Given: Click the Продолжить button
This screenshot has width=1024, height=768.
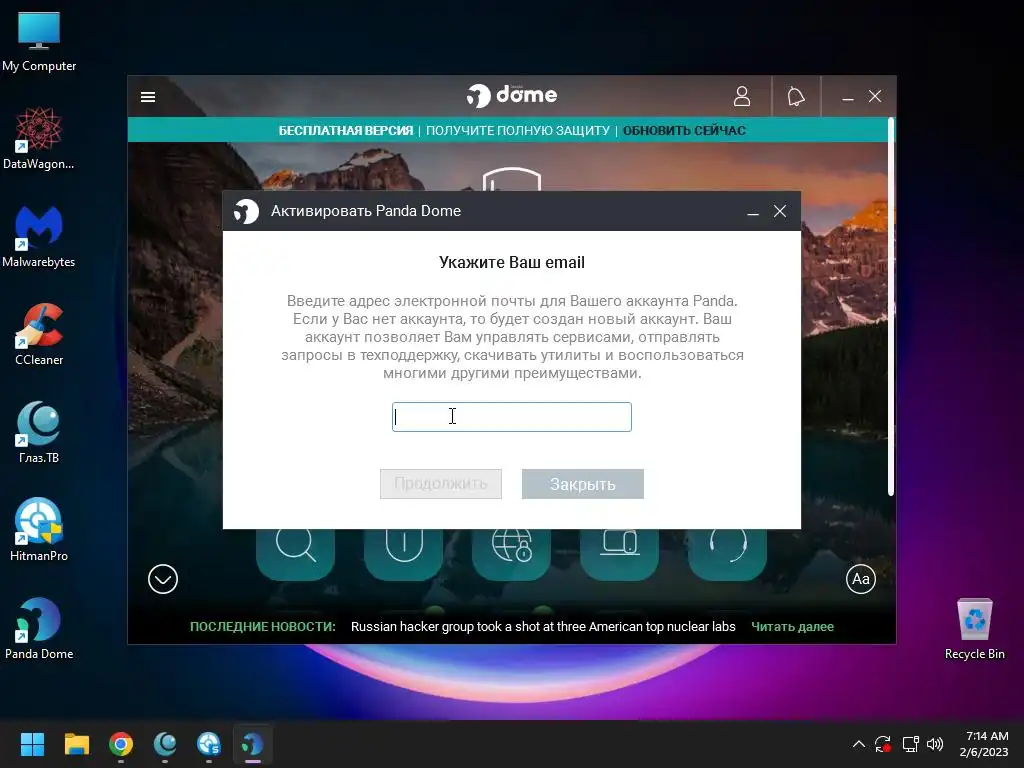Looking at the screenshot, I should [441, 484].
